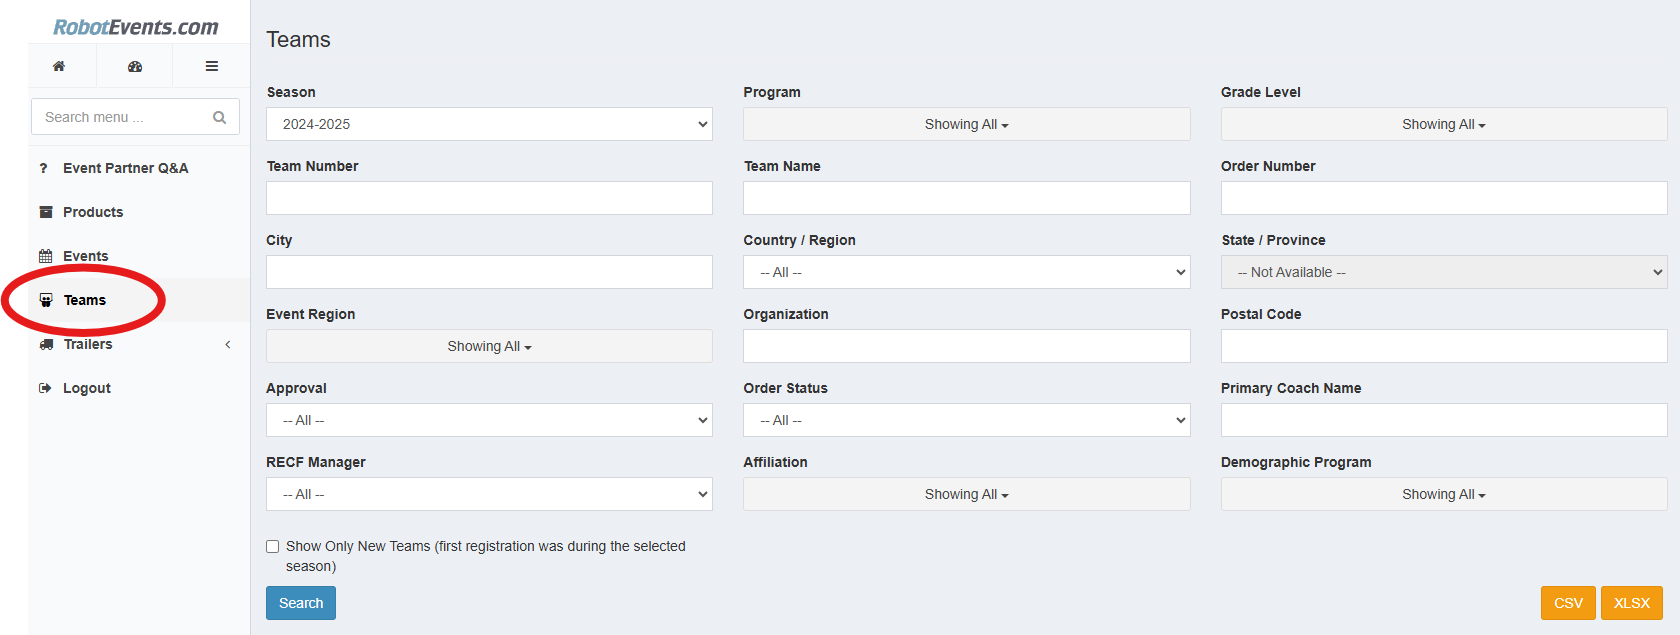Open the Season dropdown
This screenshot has width=1680, height=635.
pyautogui.click(x=489, y=124)
